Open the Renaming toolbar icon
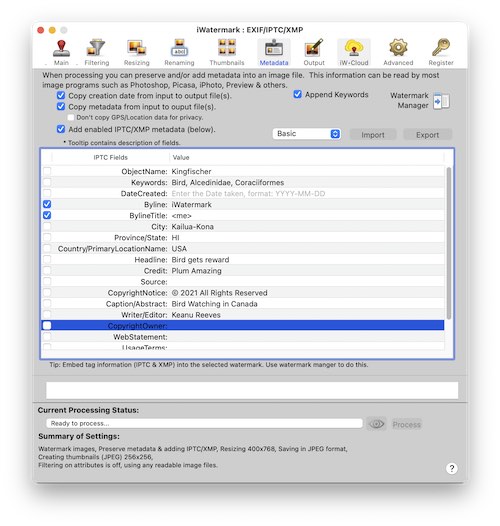The image size is (500, 526). (x=179, y=52)
